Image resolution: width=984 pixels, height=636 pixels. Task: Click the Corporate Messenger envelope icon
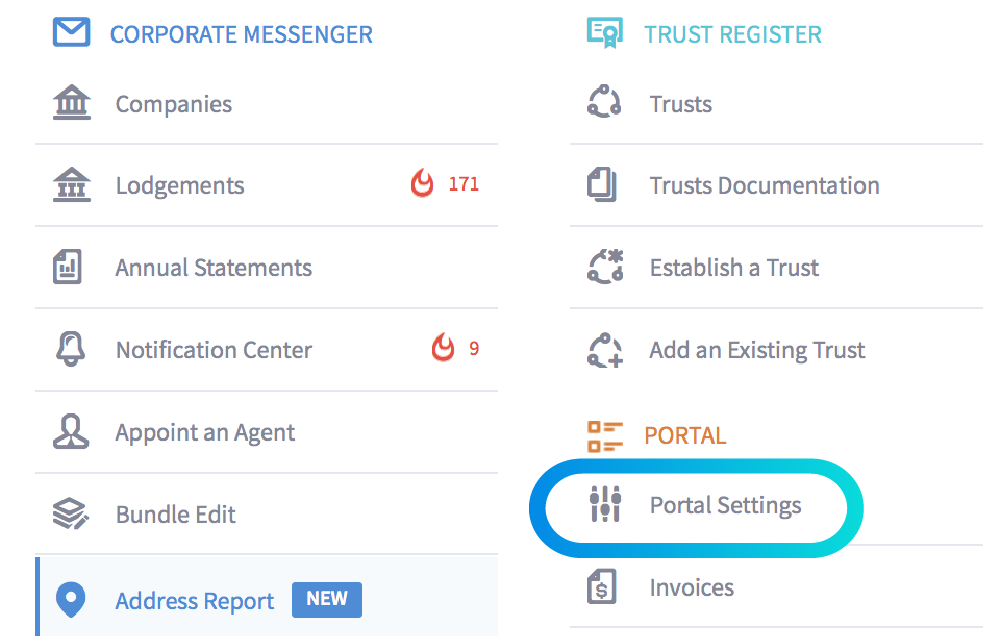click(x=71, y=33)
